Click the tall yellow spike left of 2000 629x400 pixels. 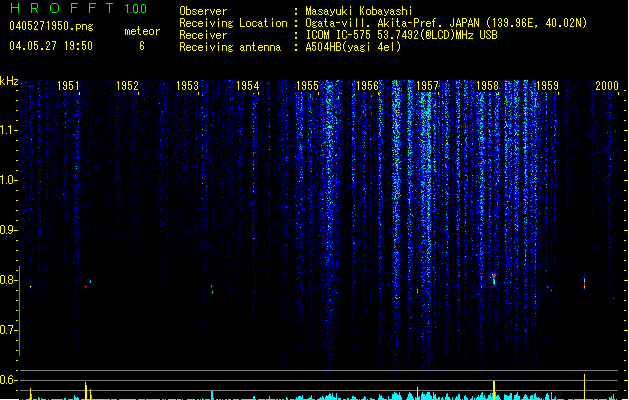(584, 386)
